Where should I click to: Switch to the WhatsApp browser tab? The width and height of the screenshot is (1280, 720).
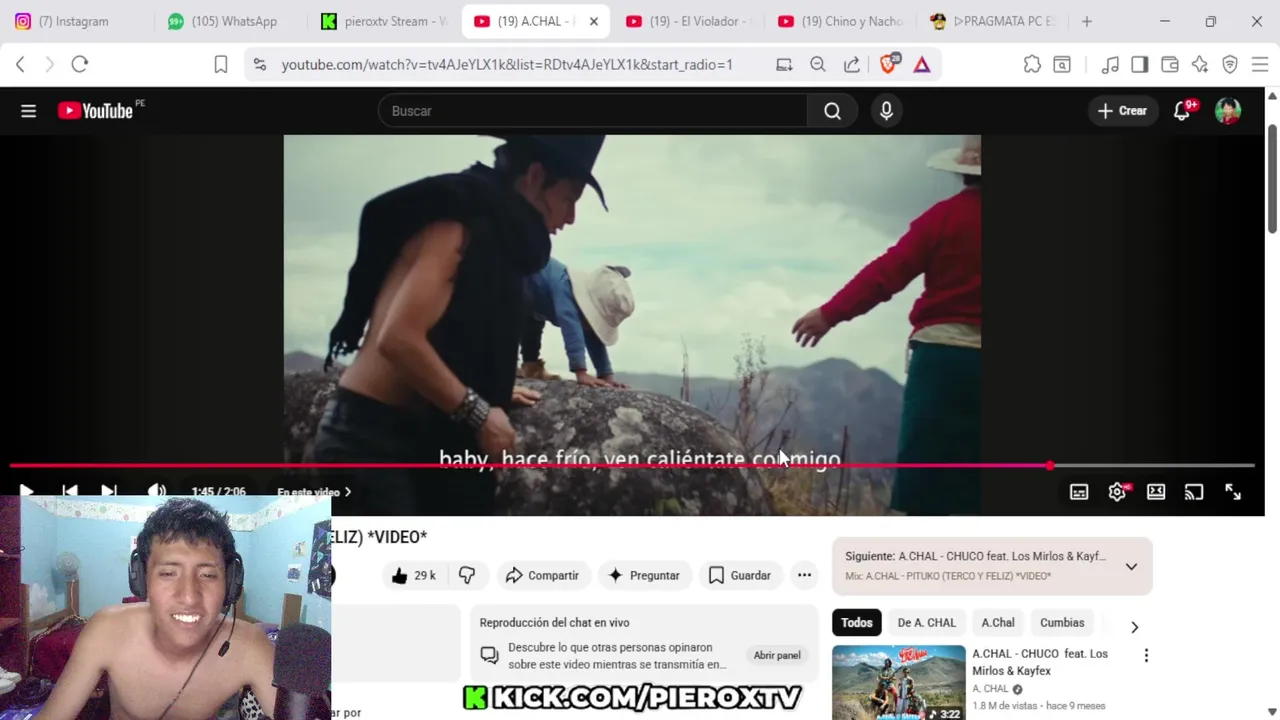(x=232, y=21)
